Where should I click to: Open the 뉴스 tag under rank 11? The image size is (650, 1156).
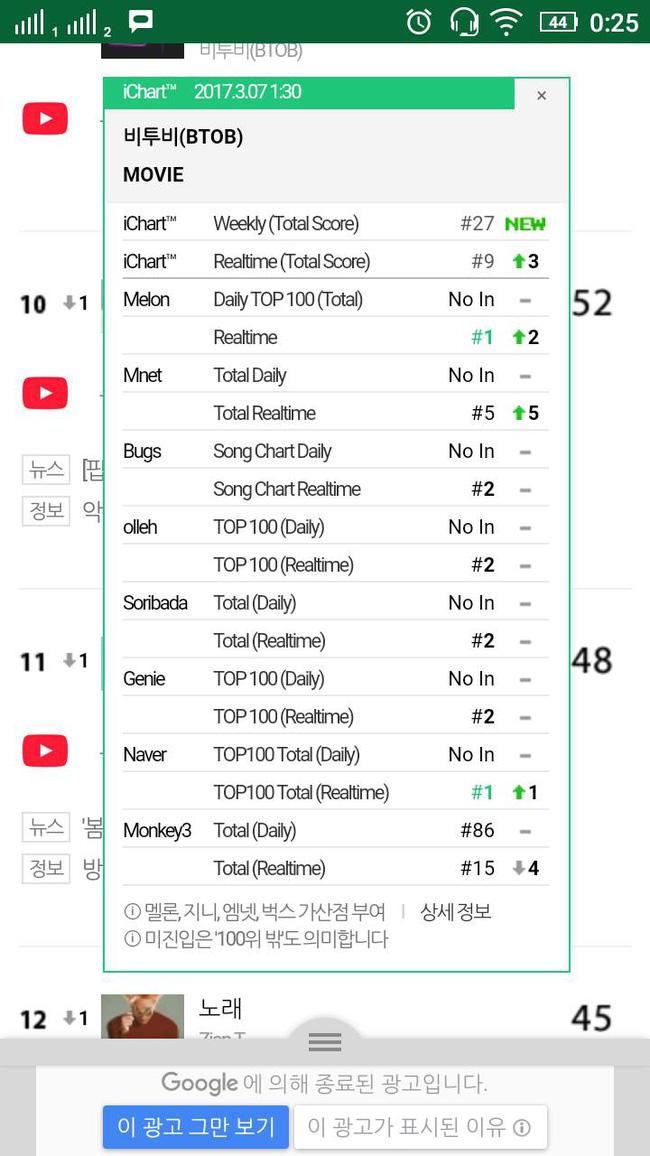tap(47, 827)
